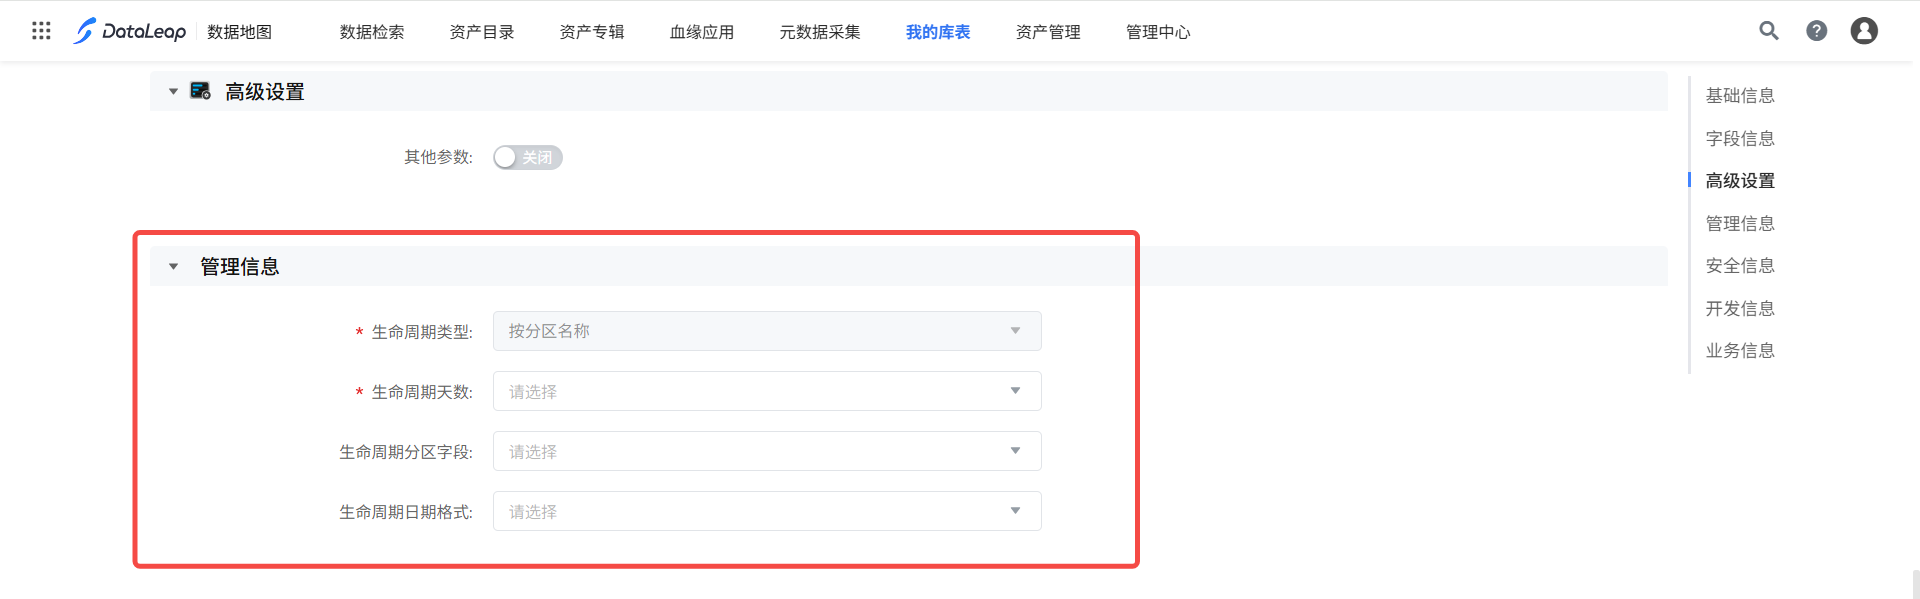The image size is (1920, 599).
Task: Open the help question mark icon
Action: [x=1816, y=31]
